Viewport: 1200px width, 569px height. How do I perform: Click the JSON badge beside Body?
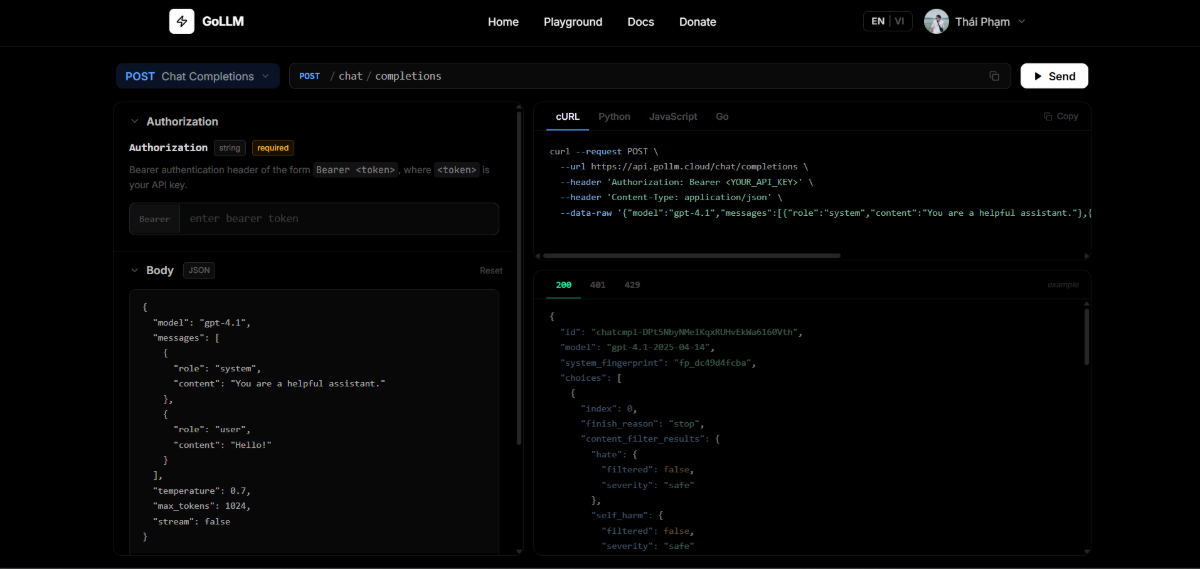(x=199, y=270)
